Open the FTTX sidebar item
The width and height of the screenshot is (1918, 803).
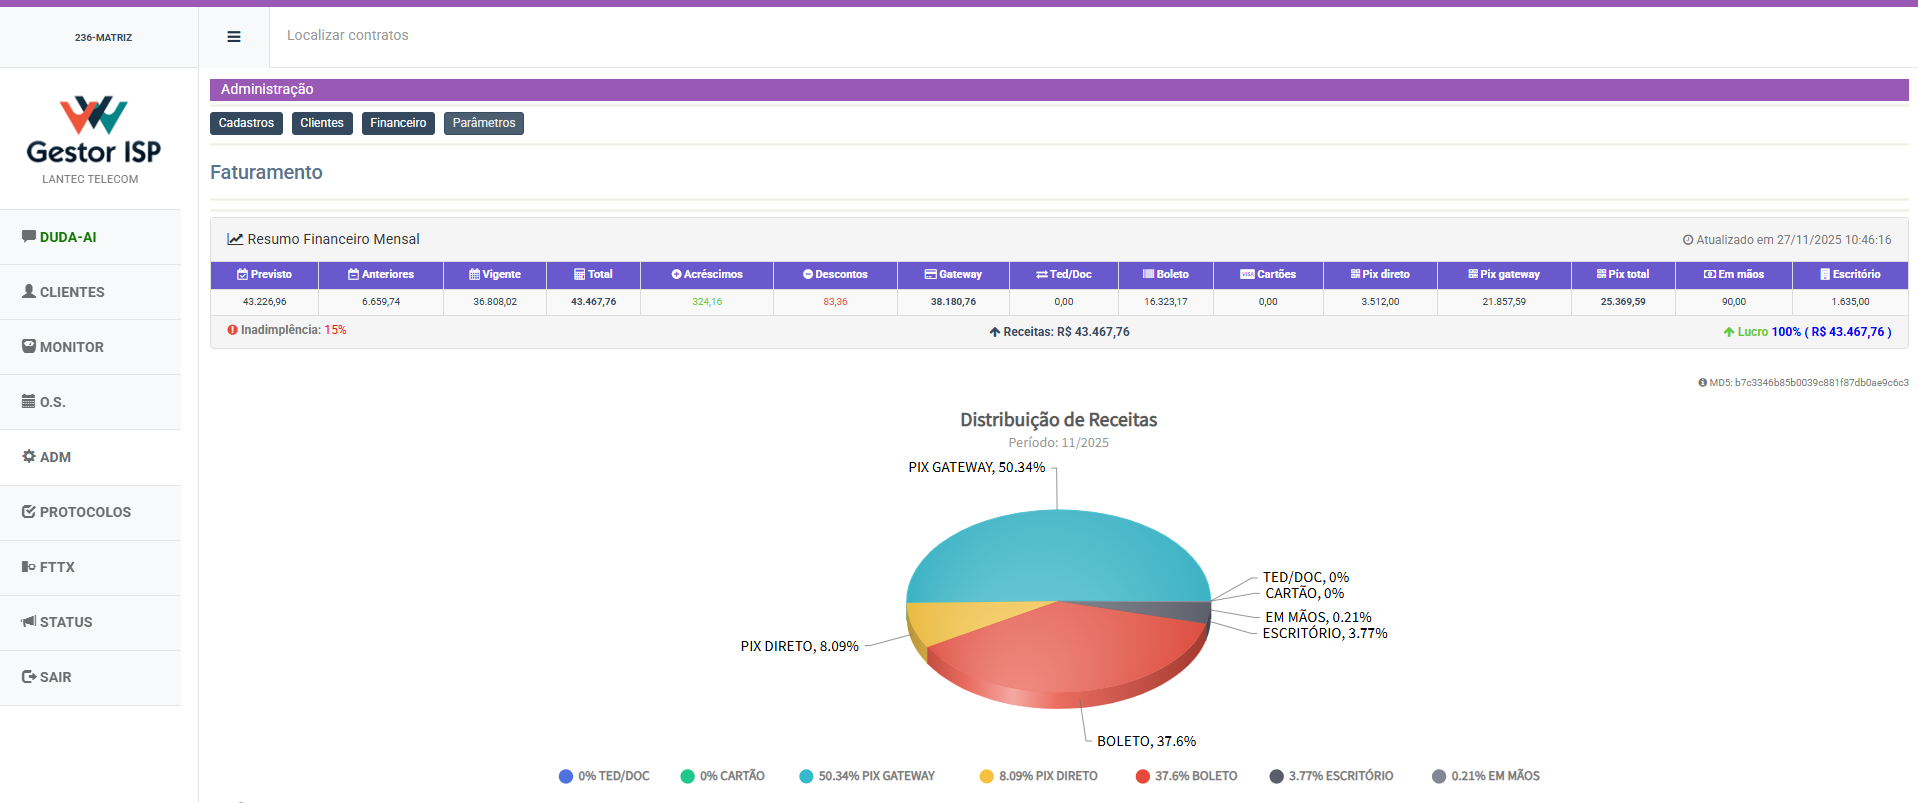(x=57, y=567)
